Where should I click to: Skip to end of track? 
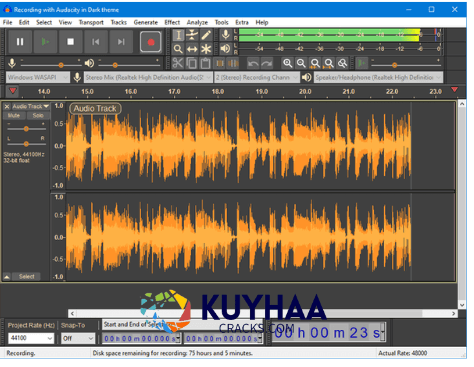pos(121,42)
